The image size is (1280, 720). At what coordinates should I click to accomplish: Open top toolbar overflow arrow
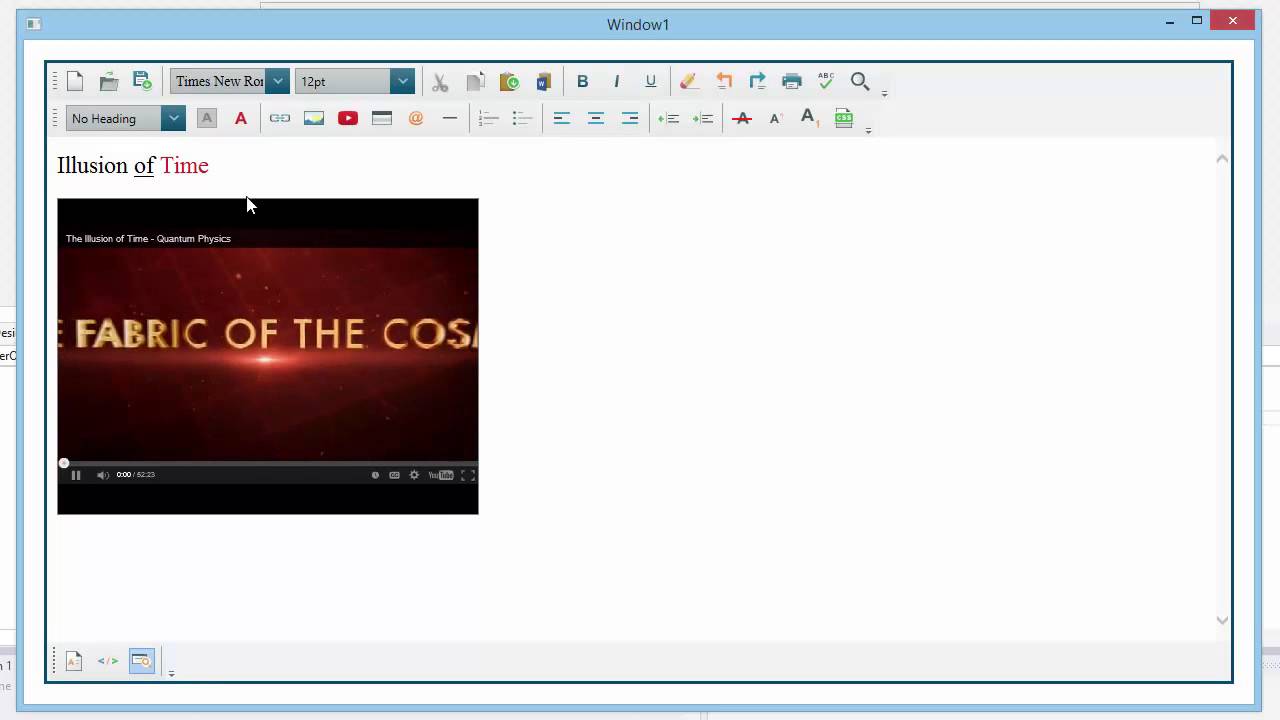tap(884, 93)
